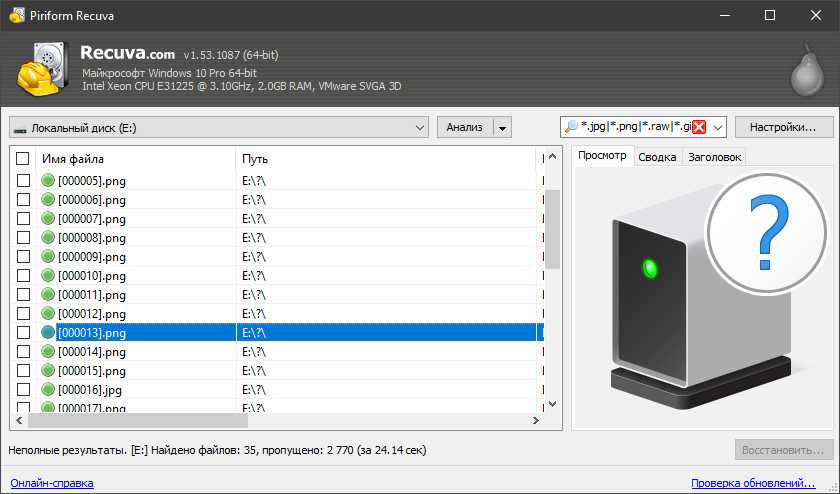840x494 pixels.
Task: Click green status icon of [000005].png
Action: point(48,181)
